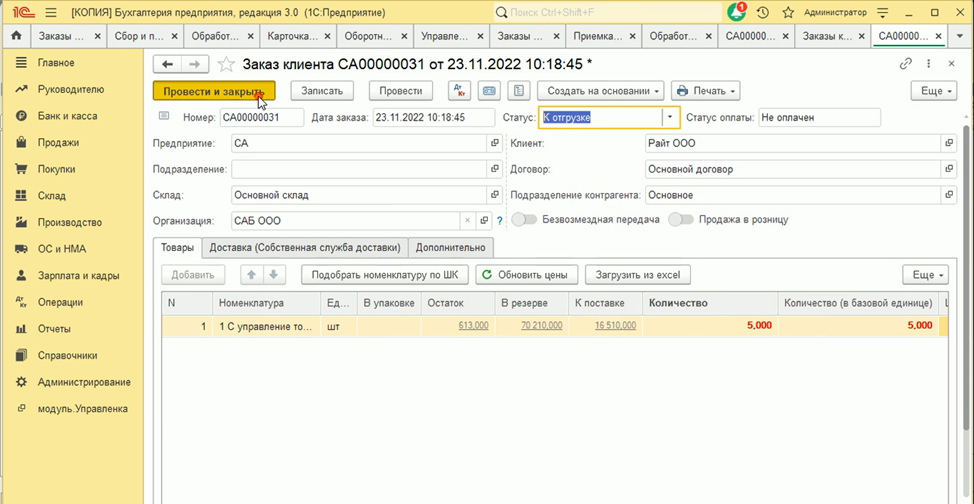Switch to the Оборотн... tab
Viewport: 974px width, 504px height.
click(368, 37)
